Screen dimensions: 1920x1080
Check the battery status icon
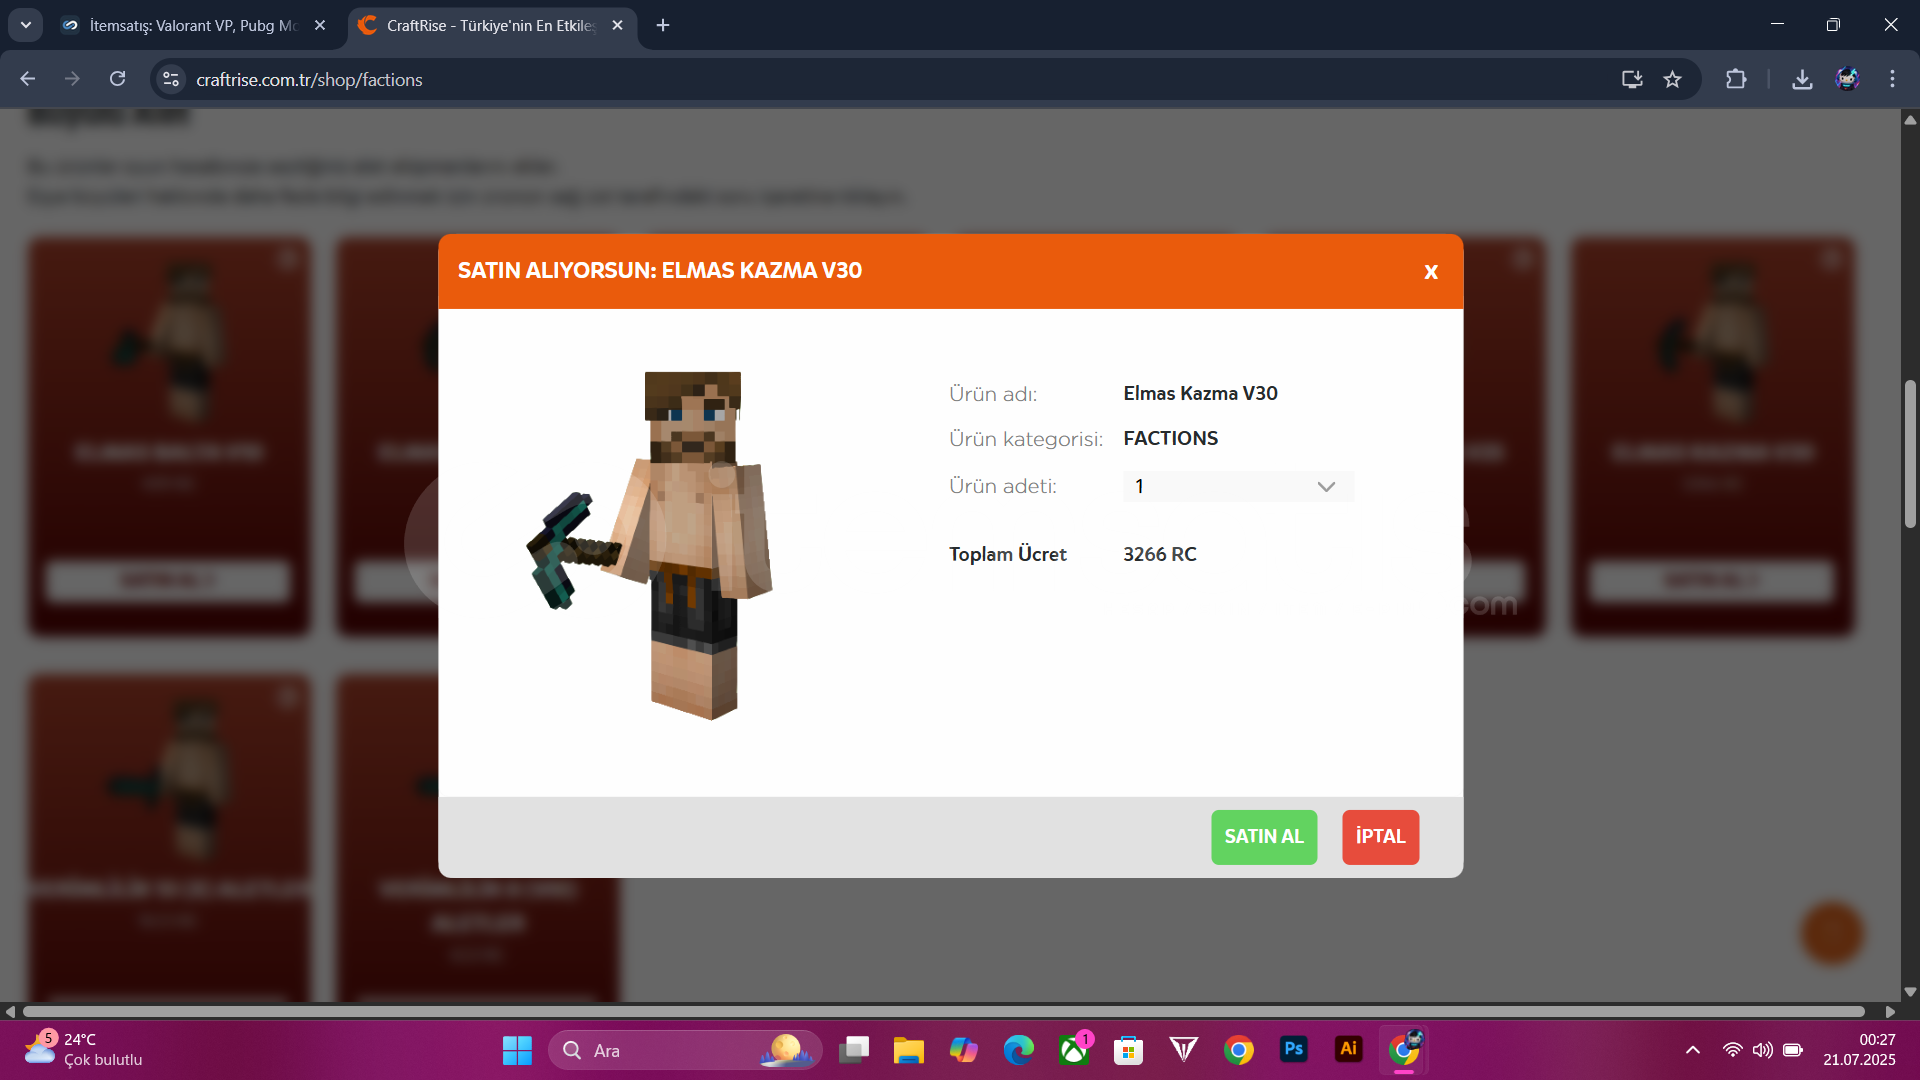point(1793,1050)
